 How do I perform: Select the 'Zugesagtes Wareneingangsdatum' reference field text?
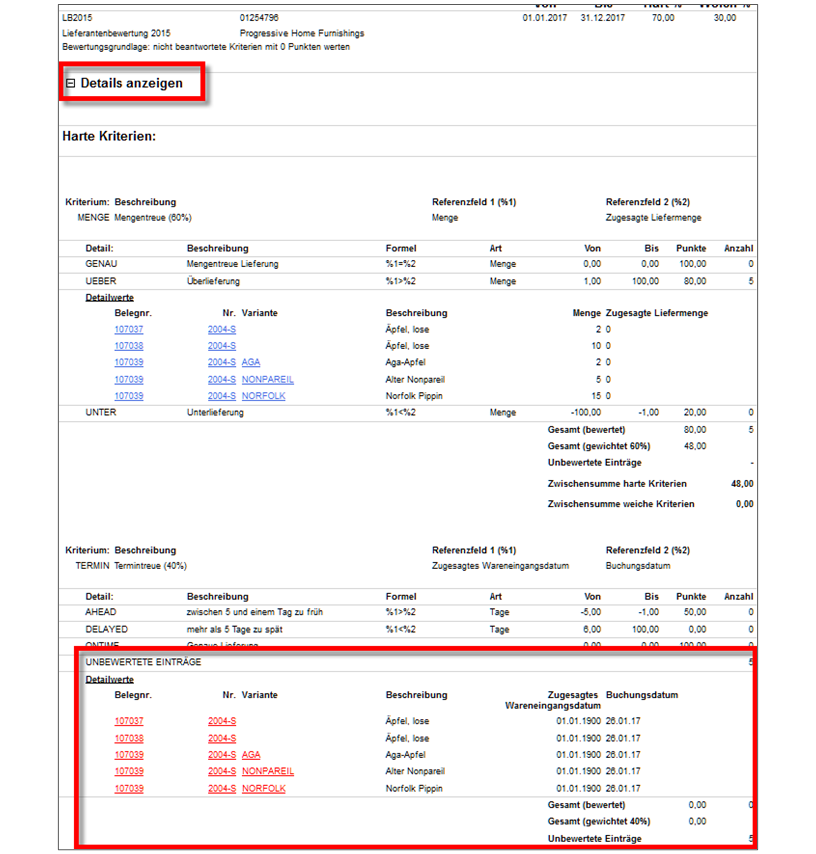pos(500,566)
